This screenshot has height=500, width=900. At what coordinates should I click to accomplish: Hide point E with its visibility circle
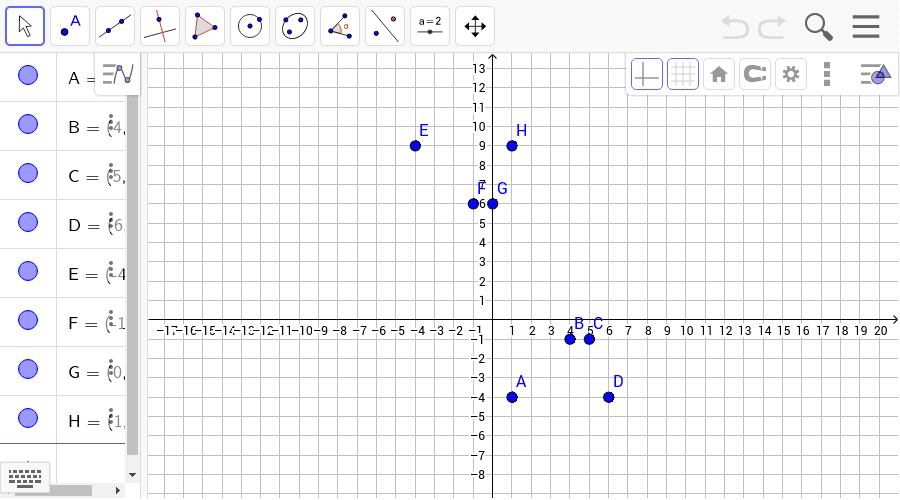[28, 271]
